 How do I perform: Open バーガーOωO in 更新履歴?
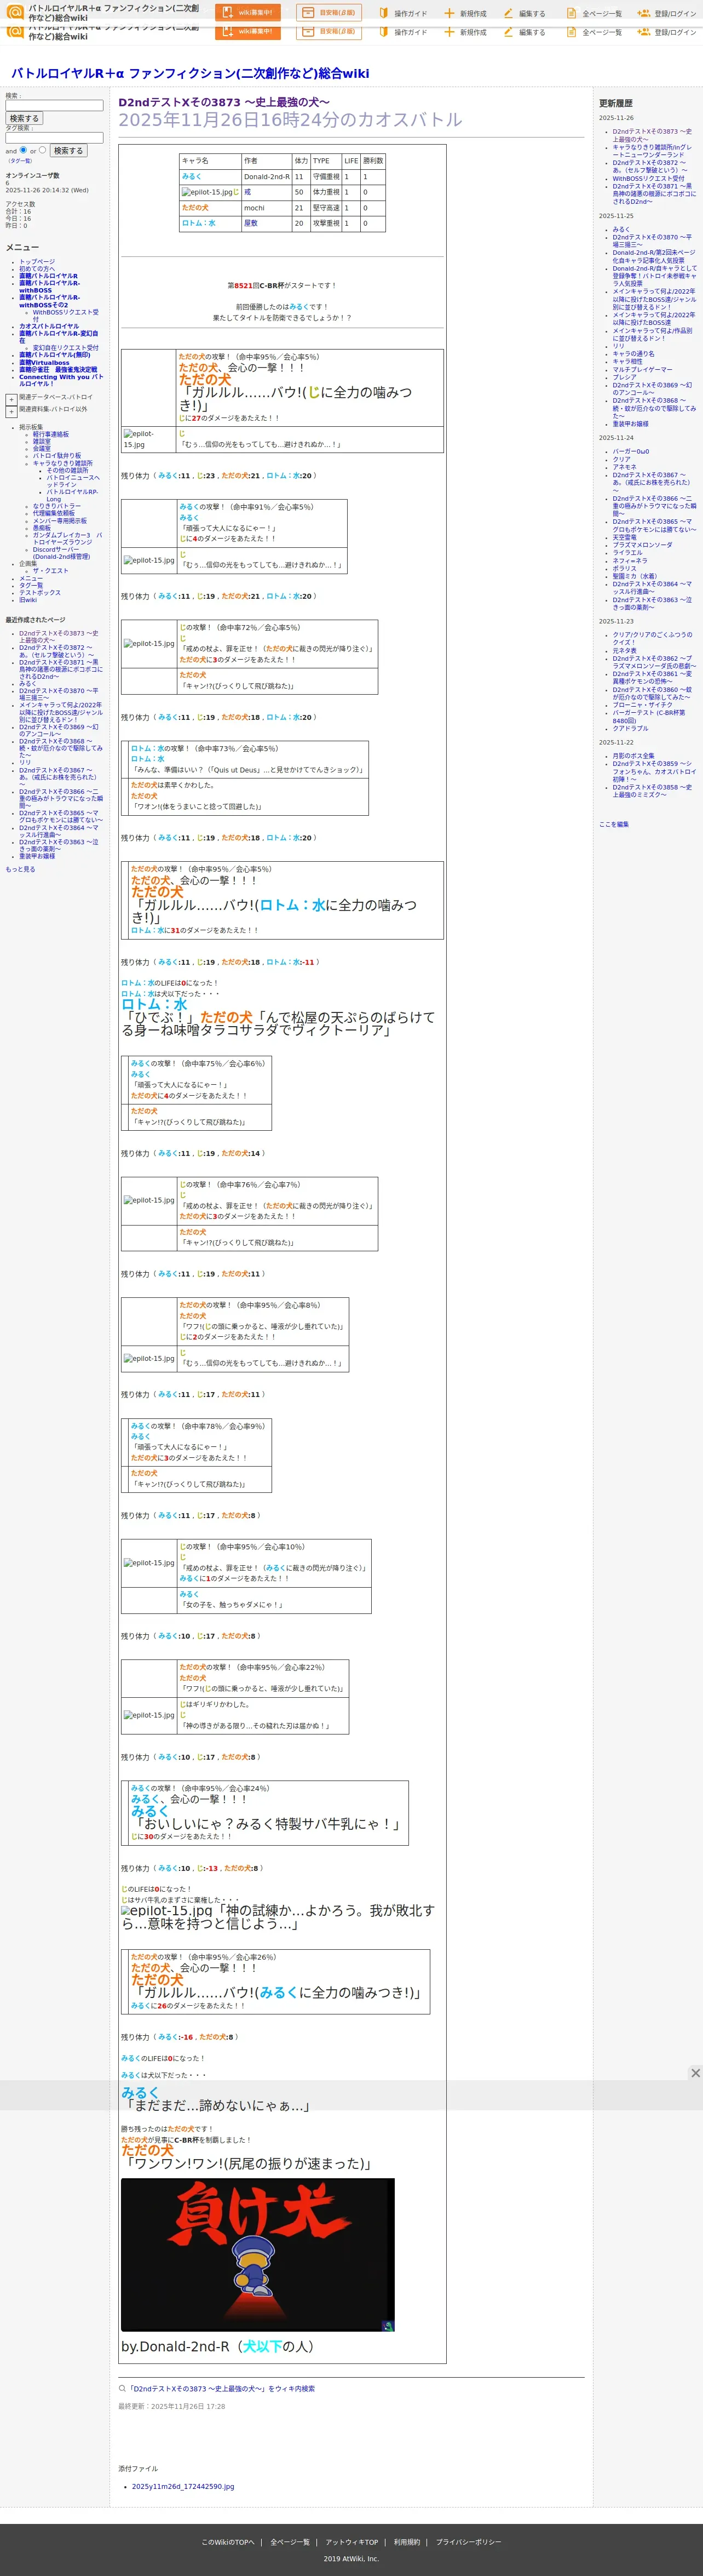(x=630, y=451)
